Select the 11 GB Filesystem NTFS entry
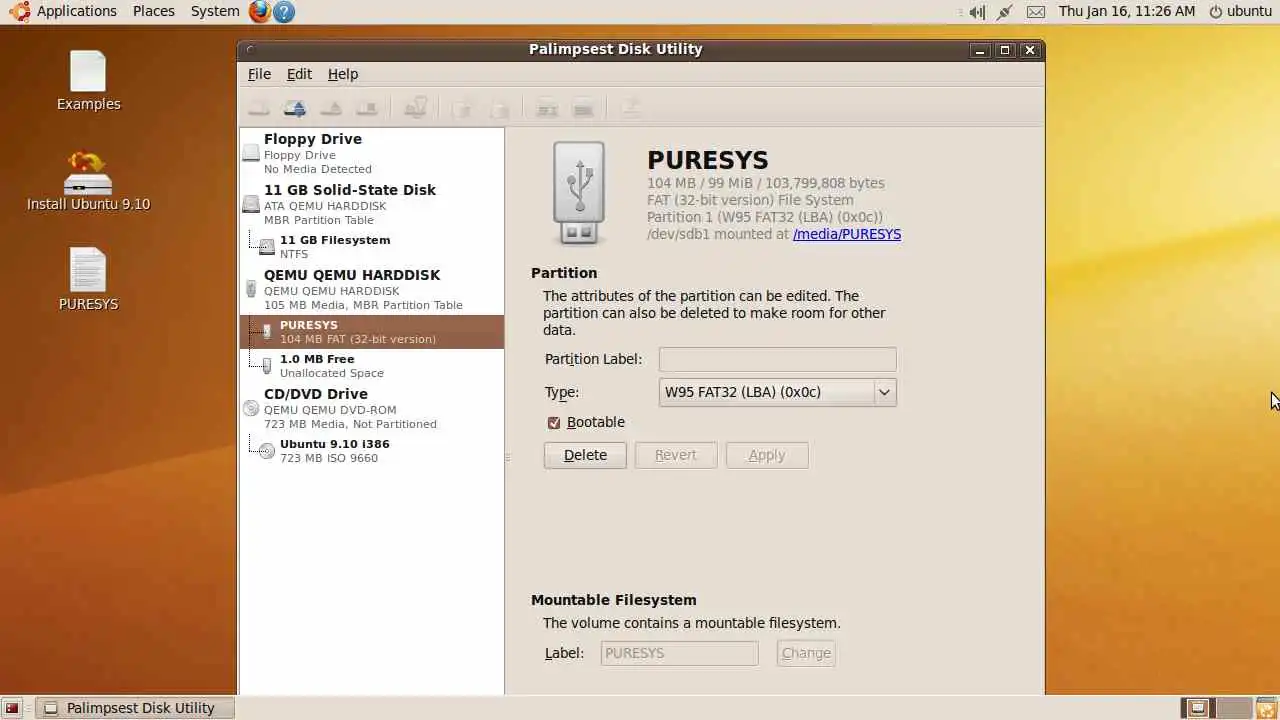This screenshot has width=1280, height=720. tap(372, 247)
